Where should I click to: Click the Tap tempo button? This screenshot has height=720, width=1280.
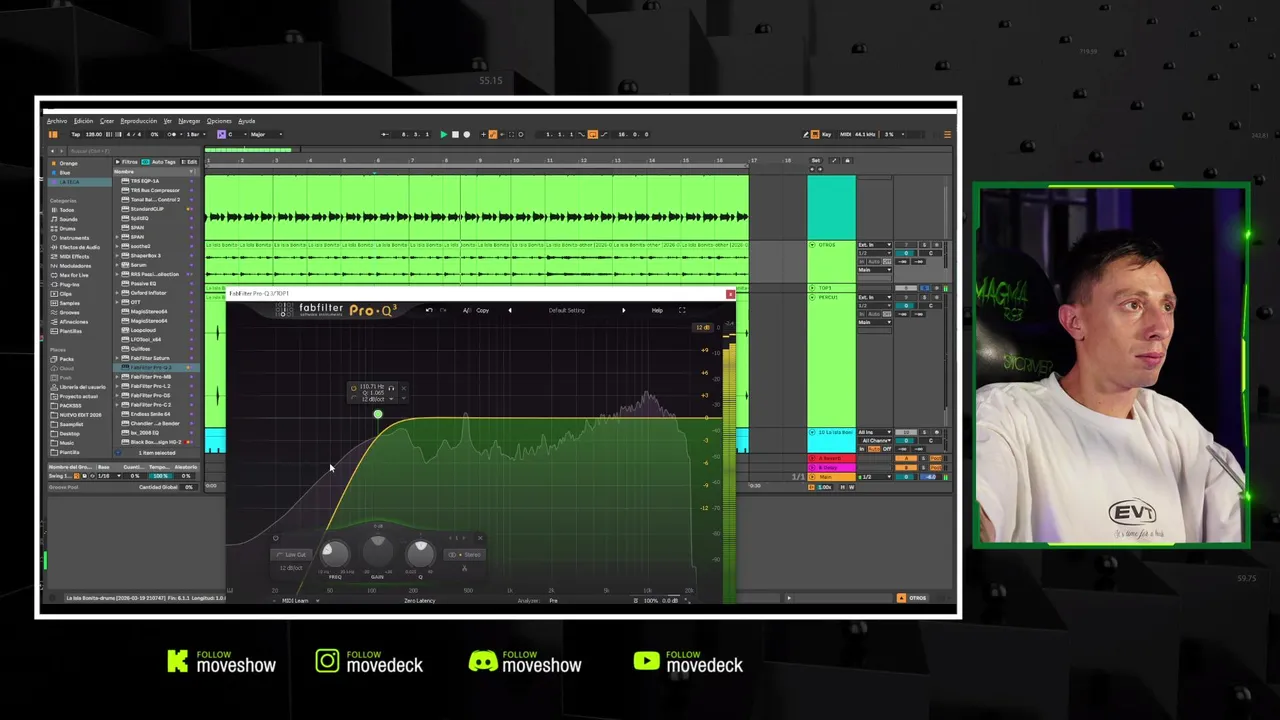coord(75,134)
